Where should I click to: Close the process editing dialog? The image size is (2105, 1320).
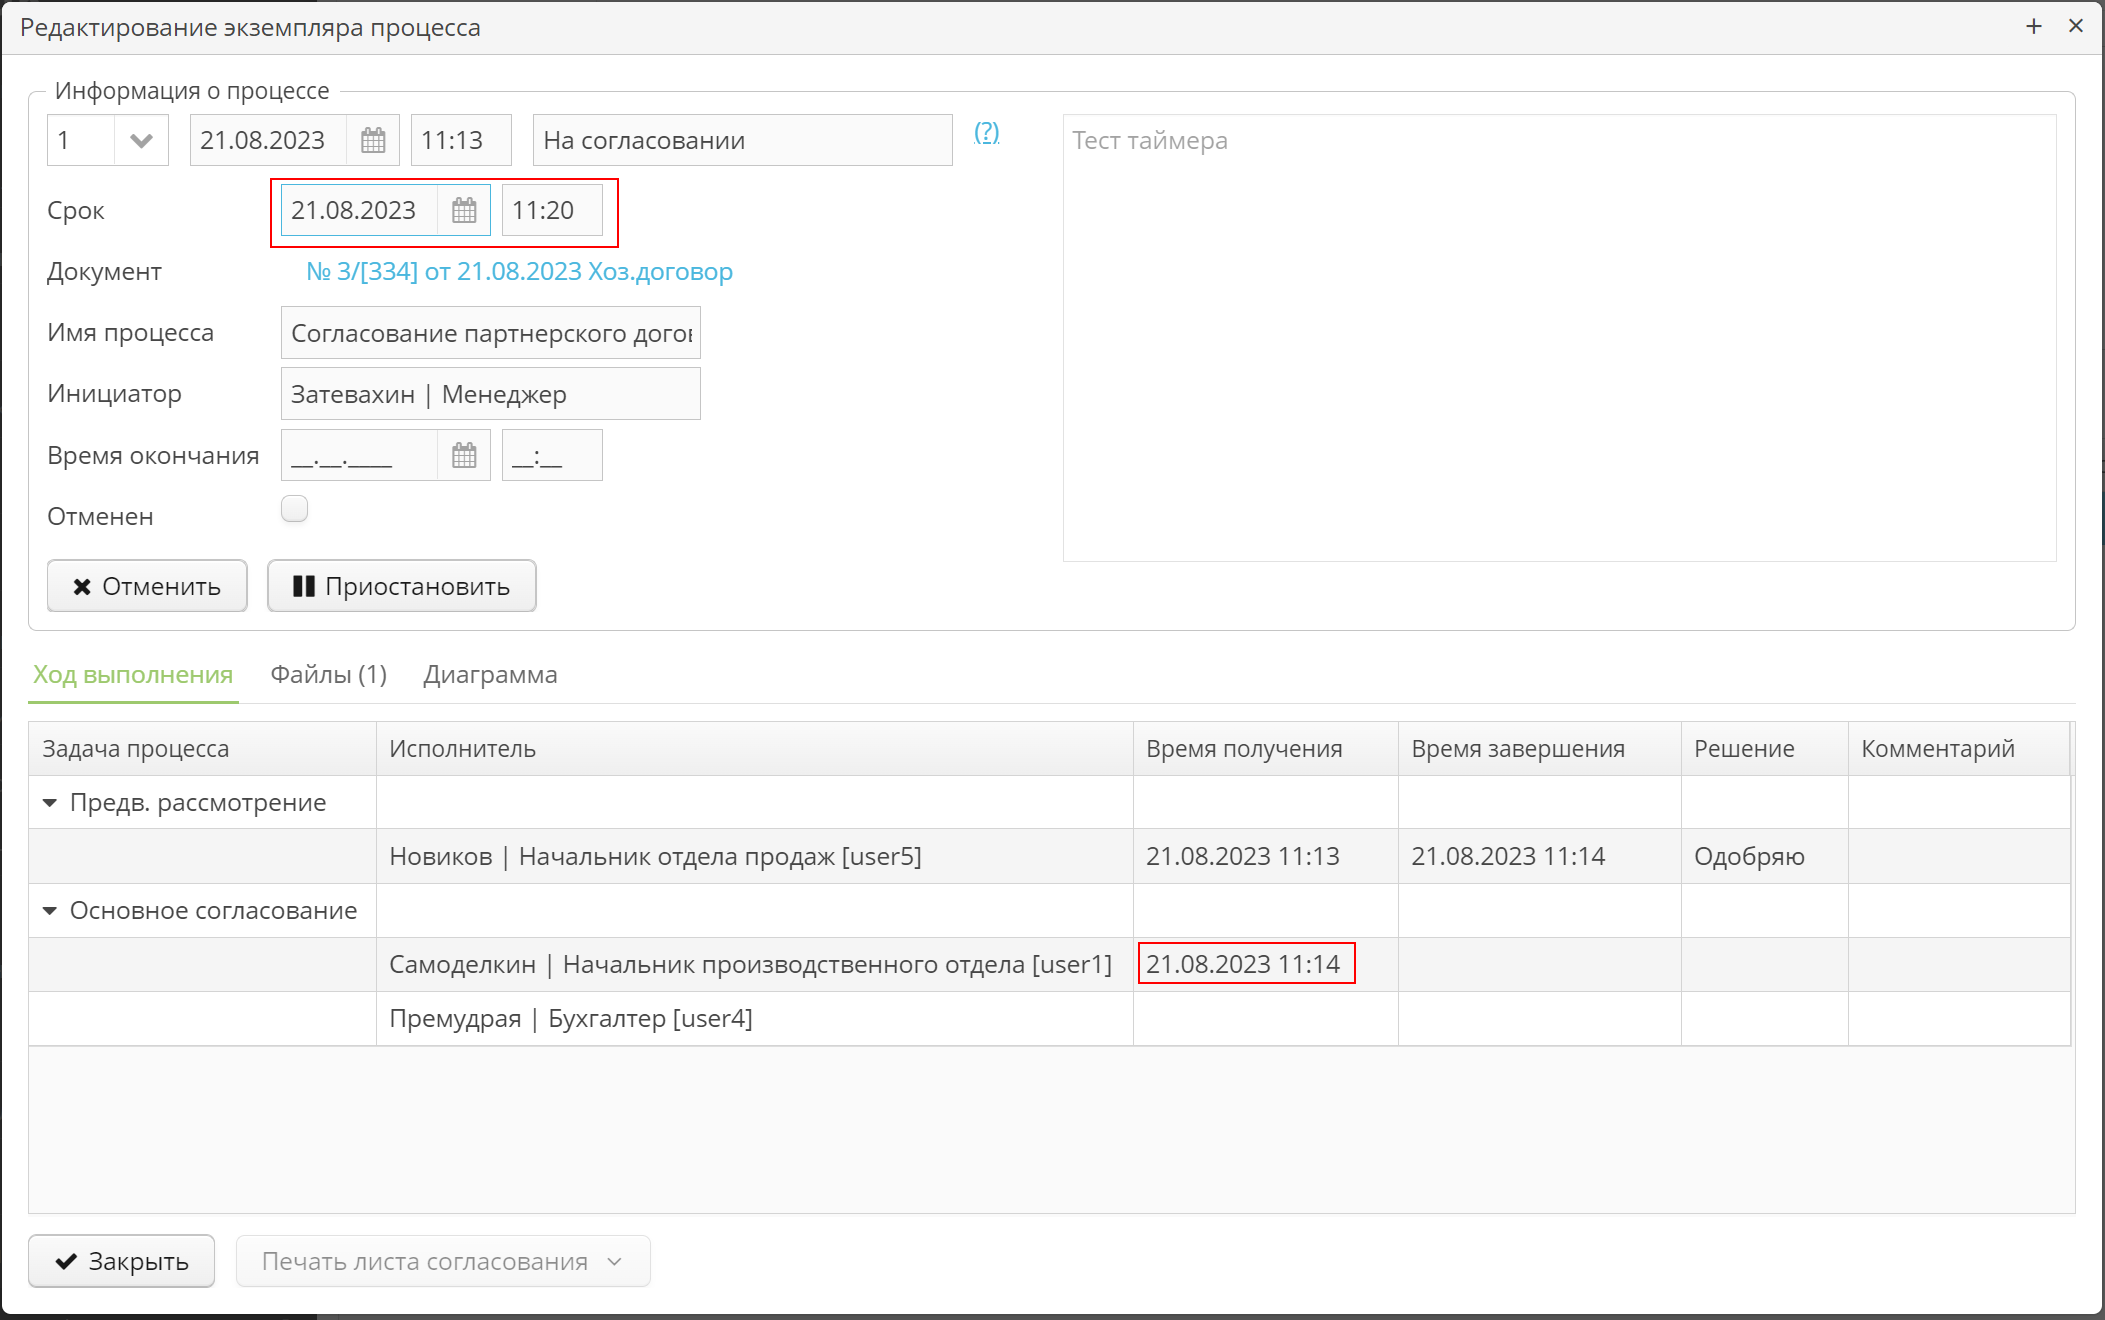pos(2076,27)
